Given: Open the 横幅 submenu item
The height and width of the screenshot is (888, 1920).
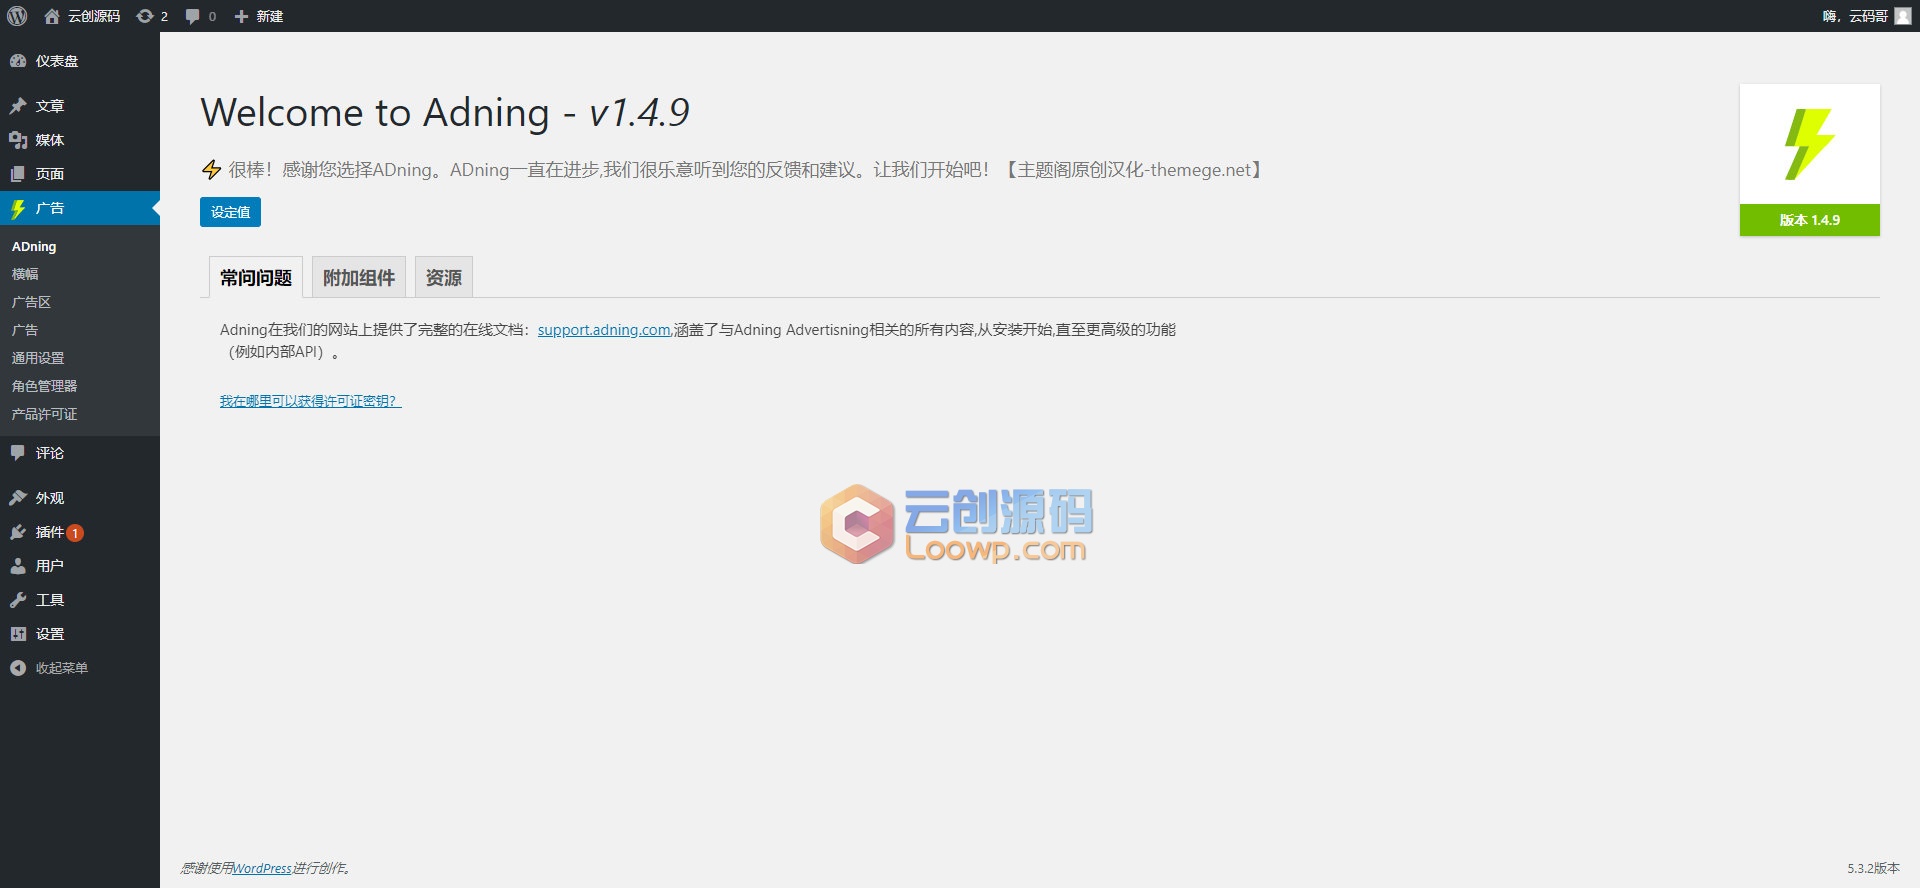Looking at the screenshot, I should pos(25,274).
